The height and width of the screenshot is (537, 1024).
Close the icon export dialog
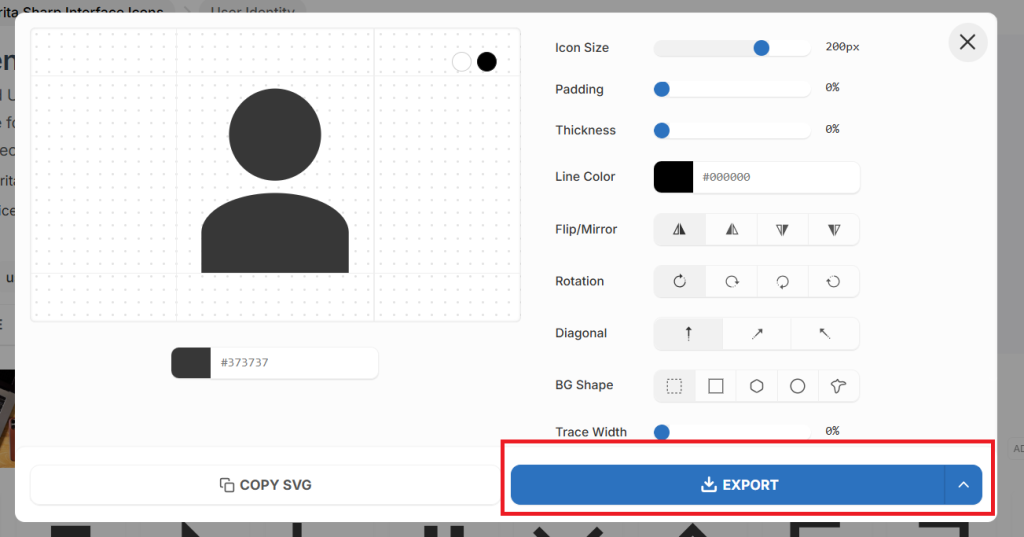(x=967, y=42)
